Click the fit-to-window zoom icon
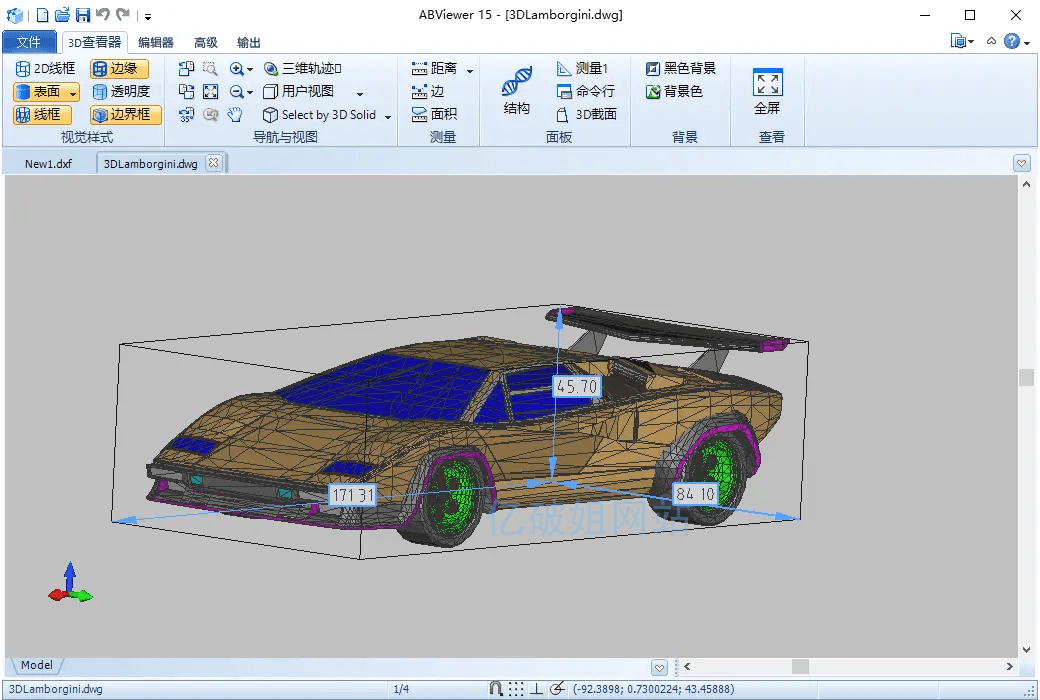1040x700 pixels. pyautogui.click(x=211, y=92)
